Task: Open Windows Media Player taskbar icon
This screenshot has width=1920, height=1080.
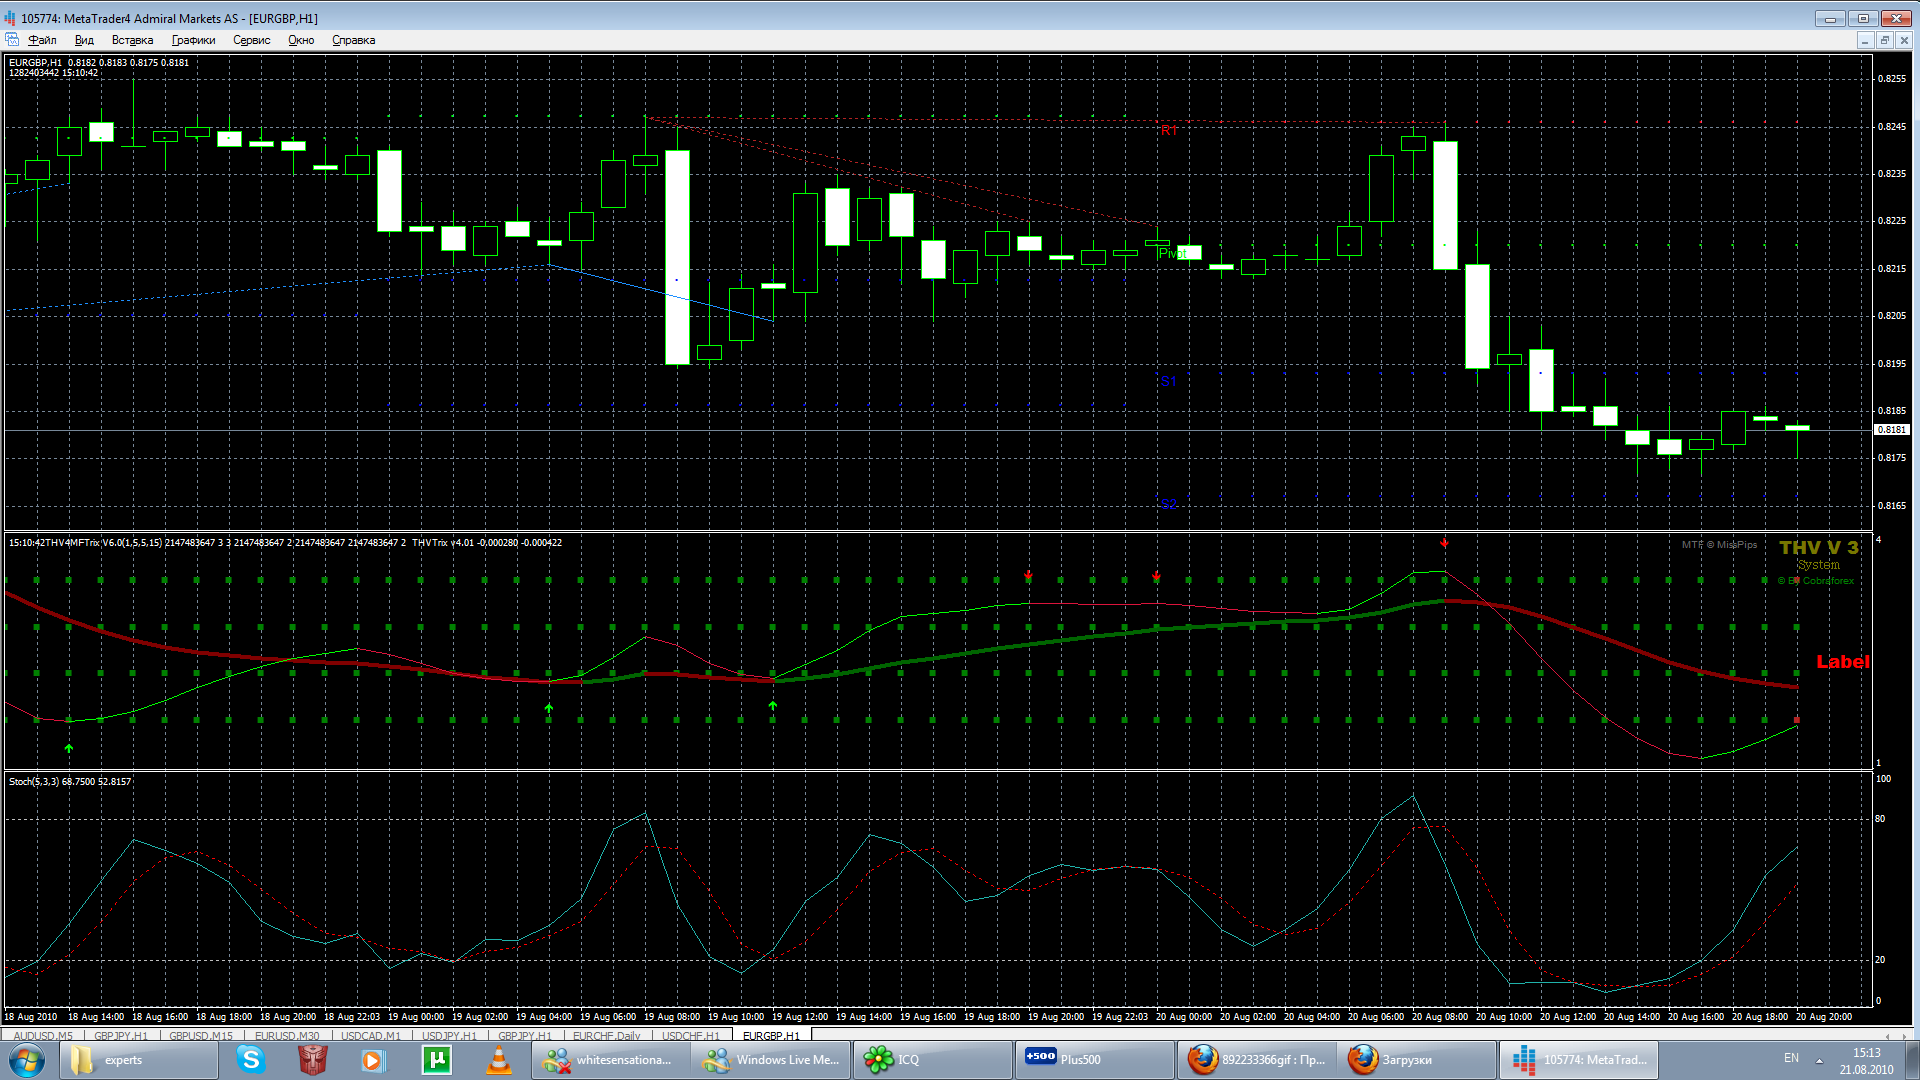Action: [373, 1059]
